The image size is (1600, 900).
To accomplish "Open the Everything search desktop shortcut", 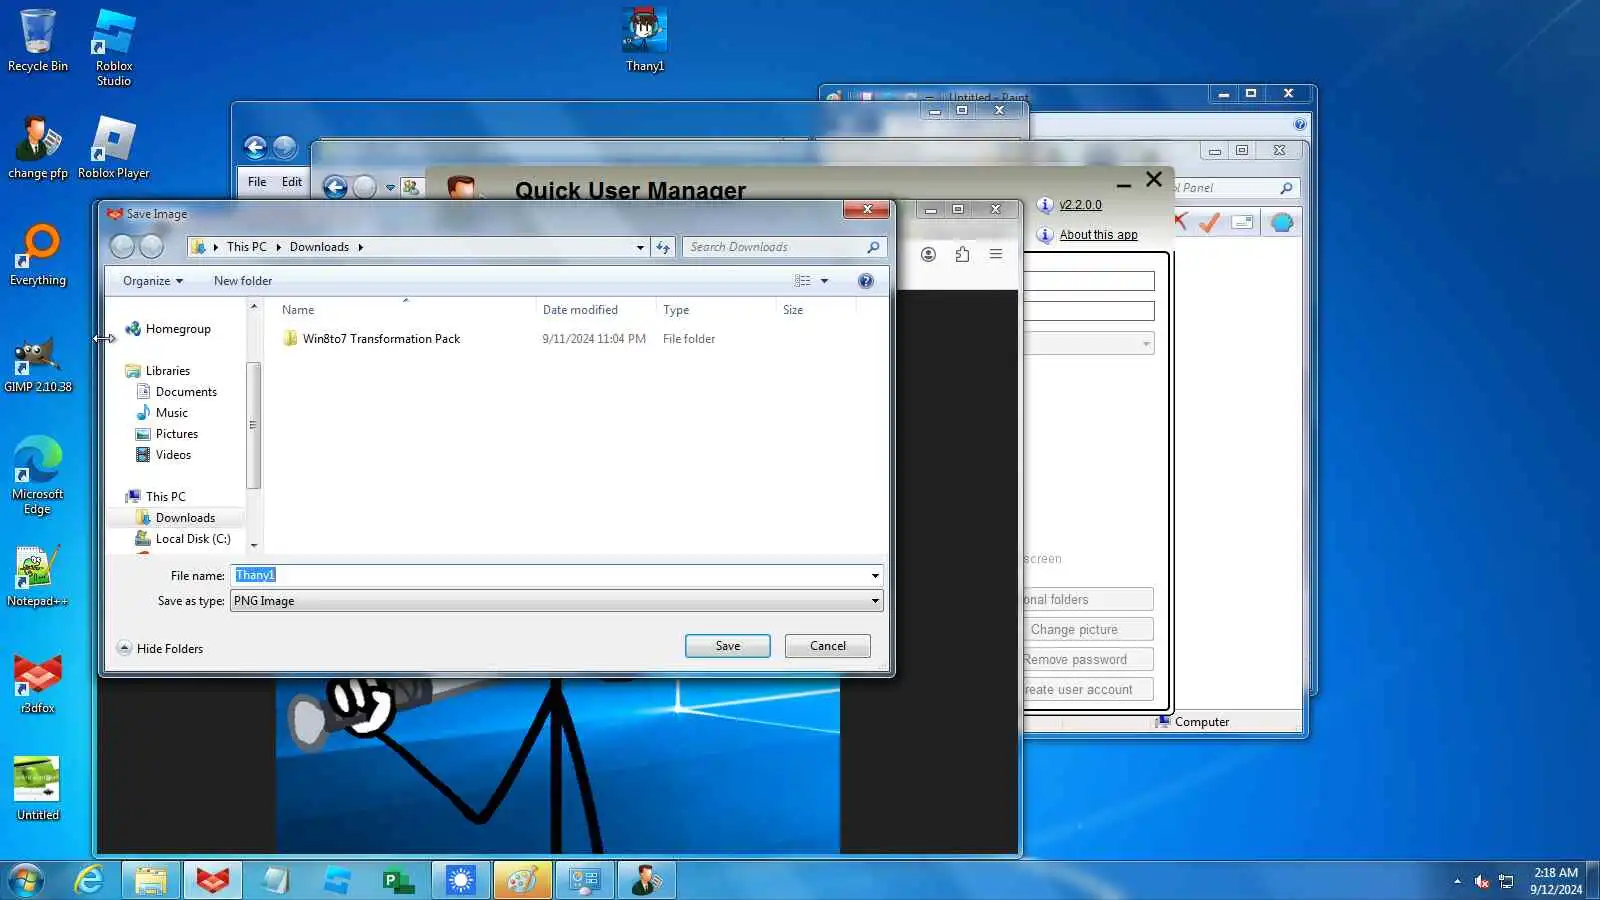I will coord(38,255).
